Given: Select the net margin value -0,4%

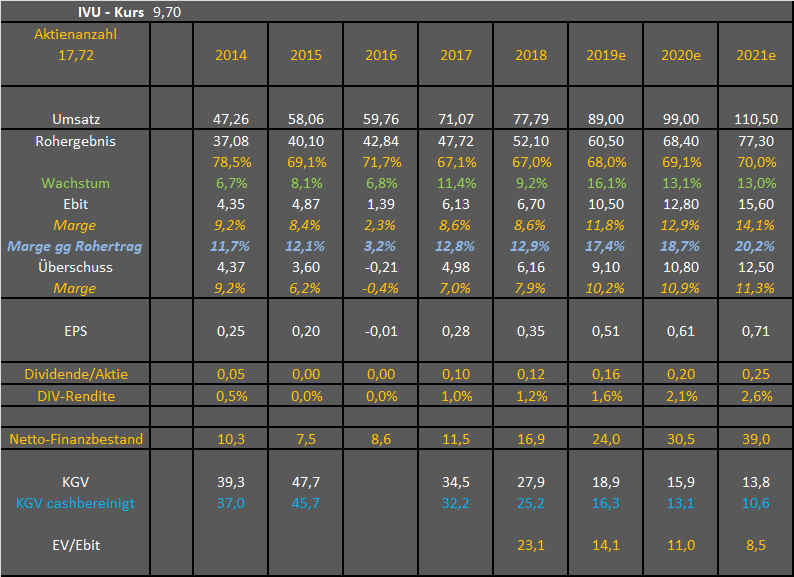Looking at the screenshot, I should pyautogui.click(x=380, y=288).
